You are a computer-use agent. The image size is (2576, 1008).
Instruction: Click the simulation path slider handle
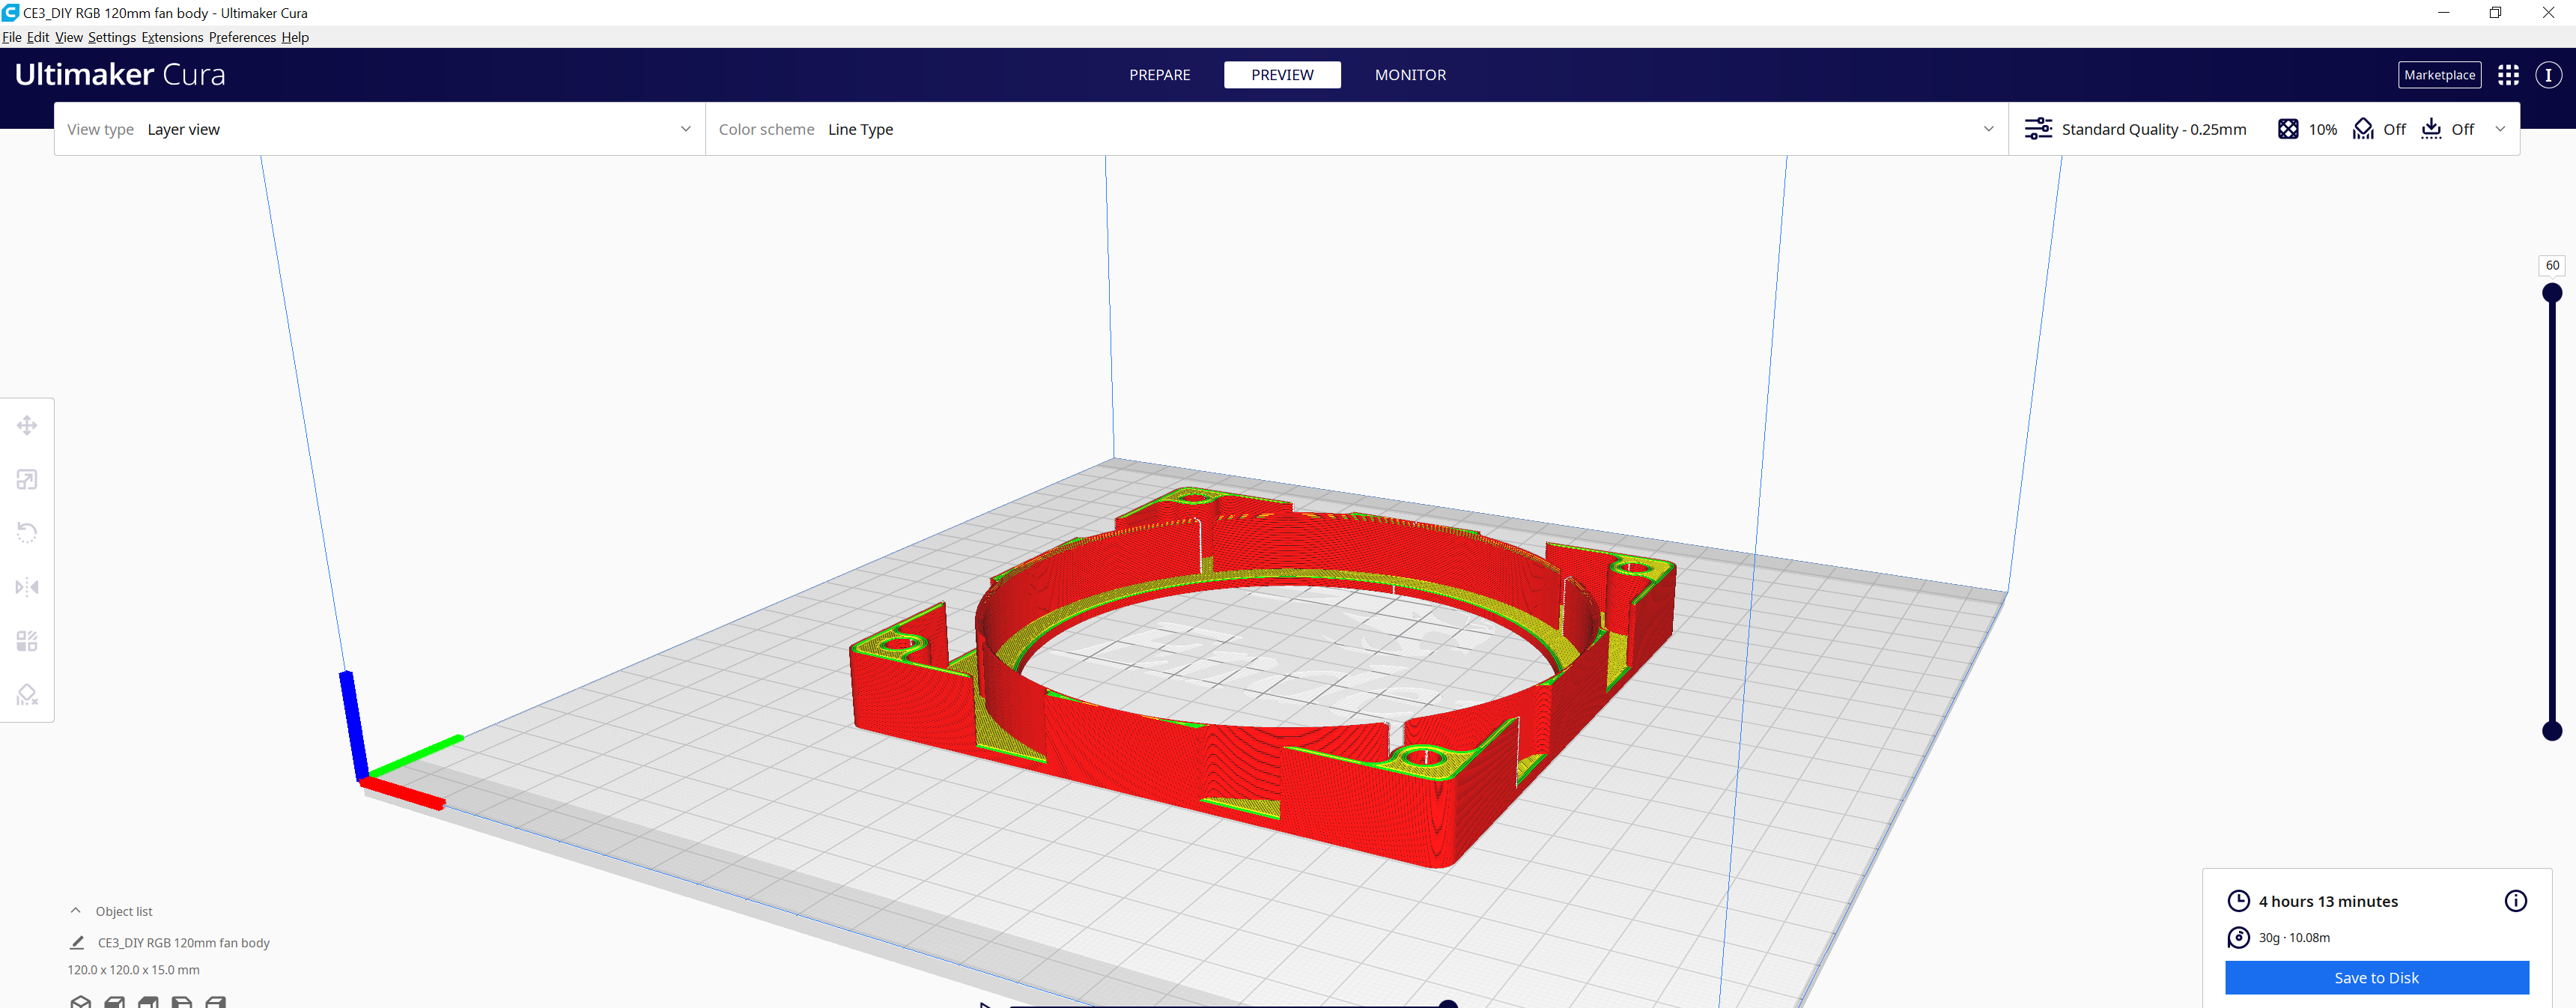[x=1447, y=1004]
